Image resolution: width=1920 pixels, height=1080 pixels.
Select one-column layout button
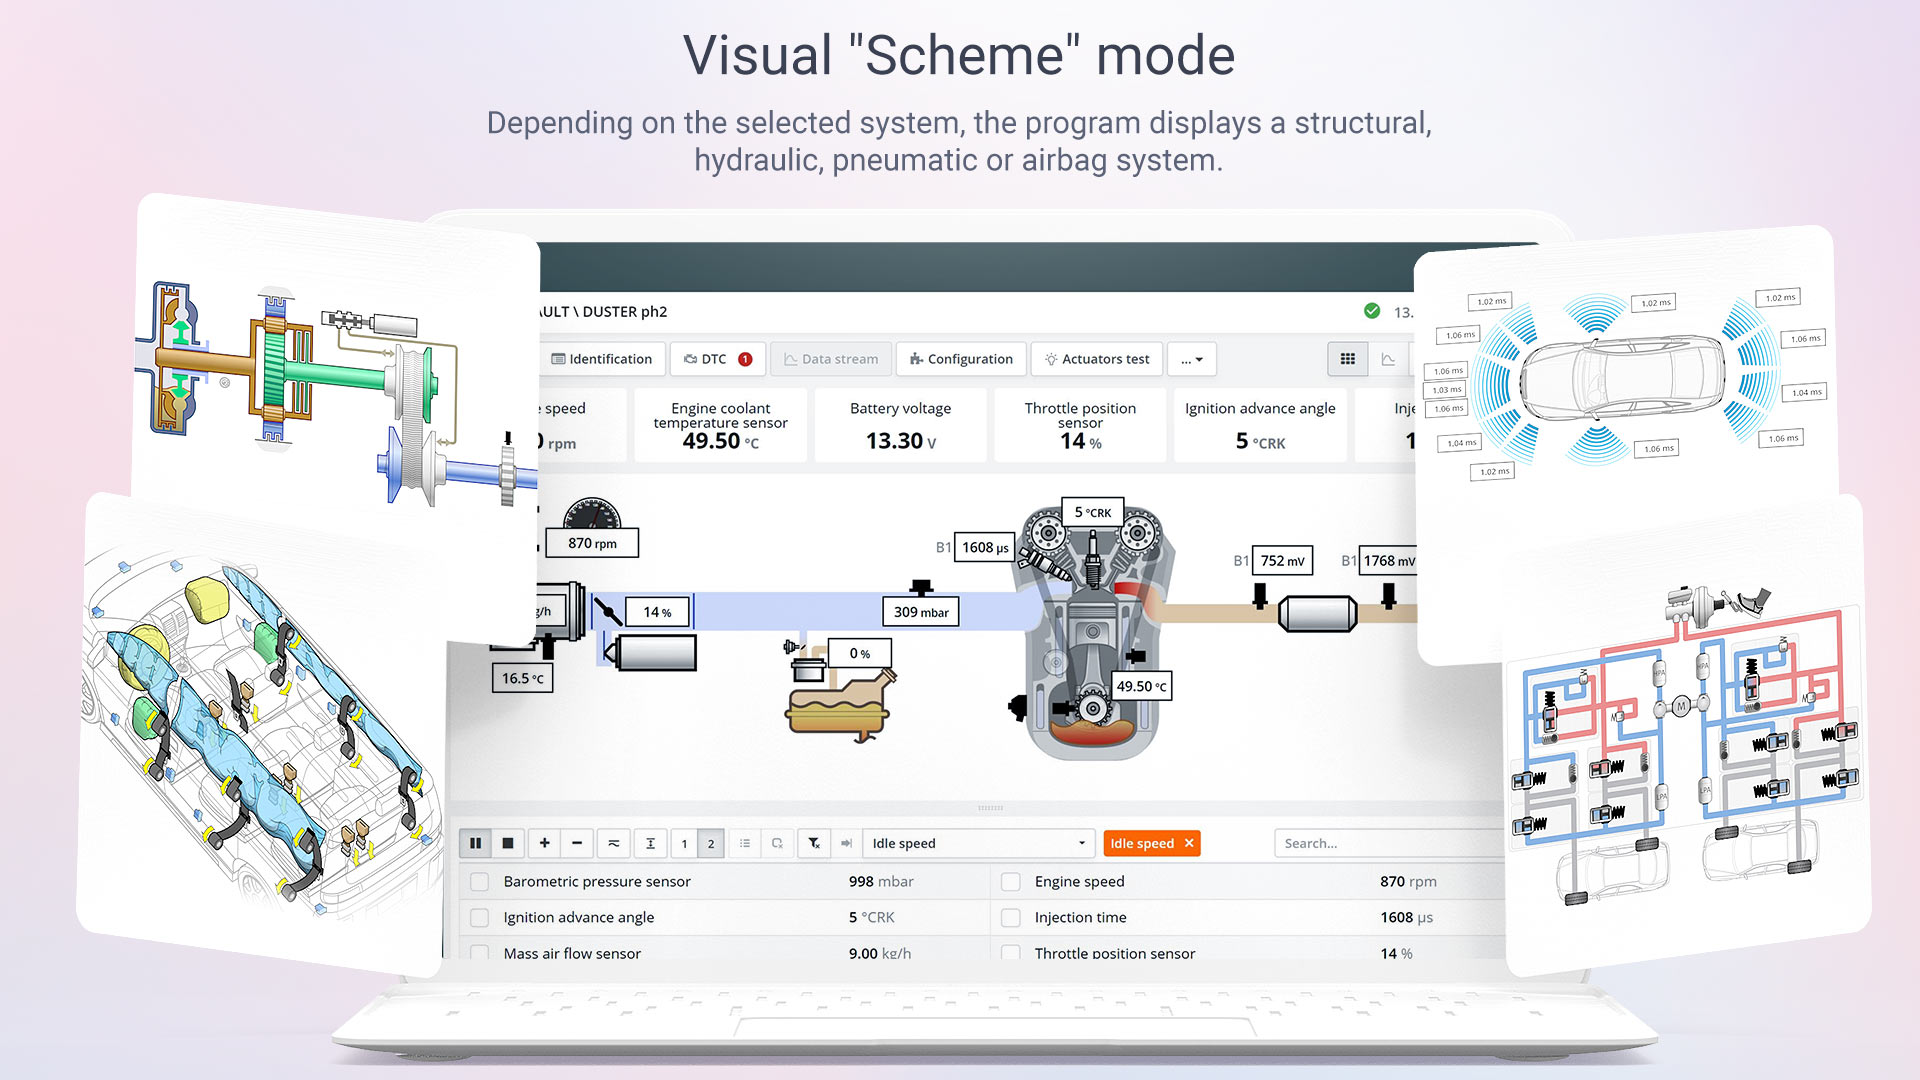coord(684,843)
